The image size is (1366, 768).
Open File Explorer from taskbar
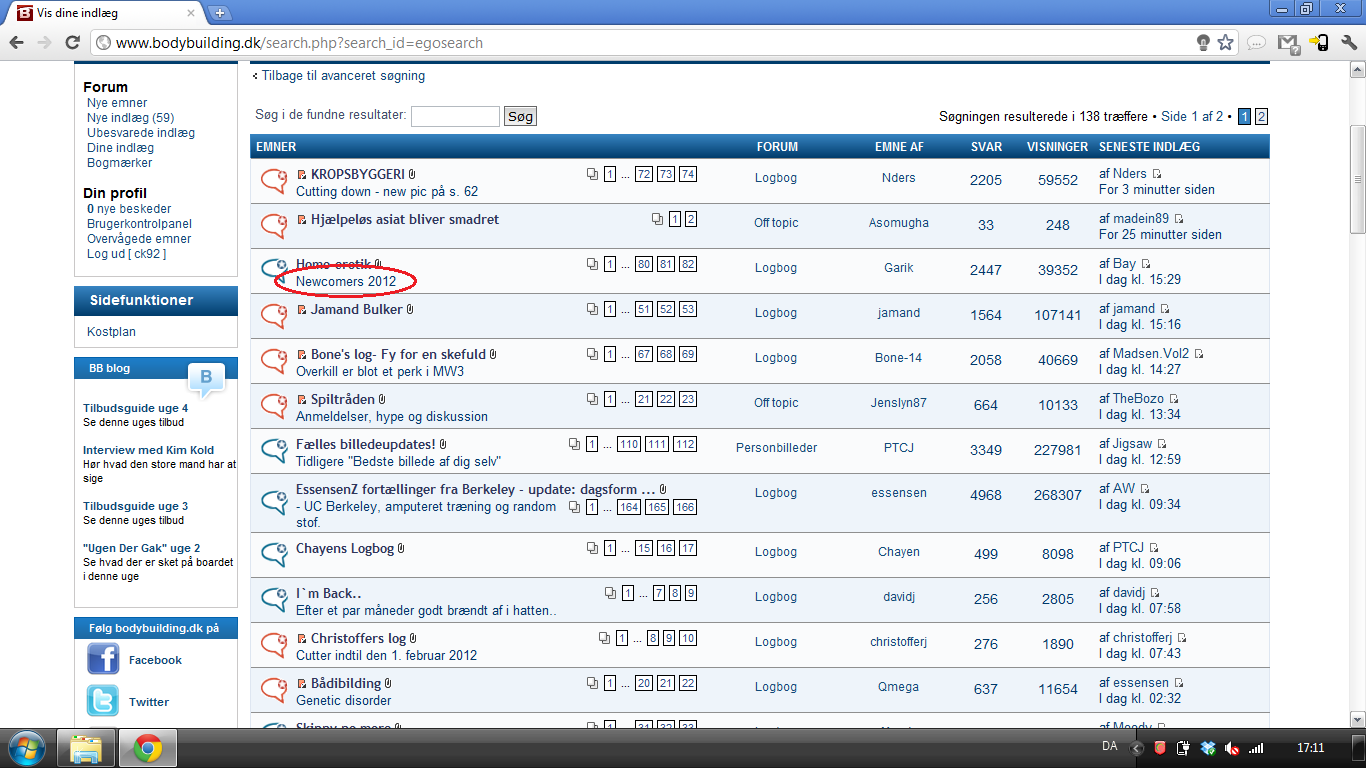(x=86, y=748)
